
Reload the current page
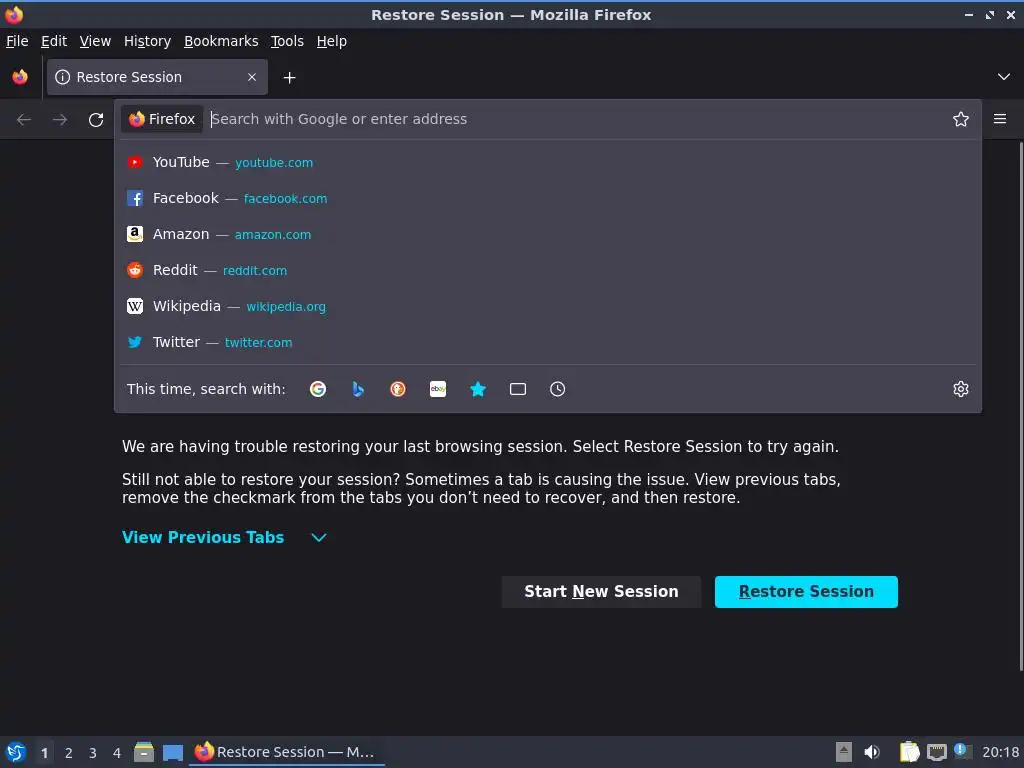[x=96, y=120]
